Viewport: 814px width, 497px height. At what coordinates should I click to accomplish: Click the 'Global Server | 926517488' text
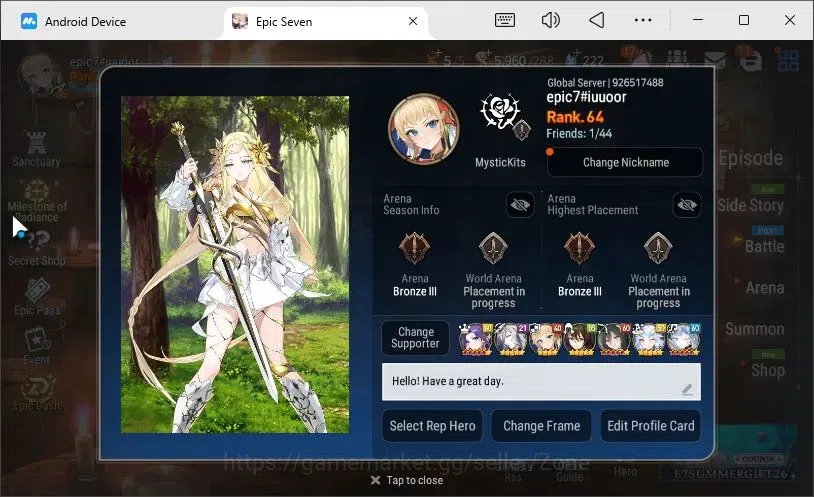pos(605,83)
